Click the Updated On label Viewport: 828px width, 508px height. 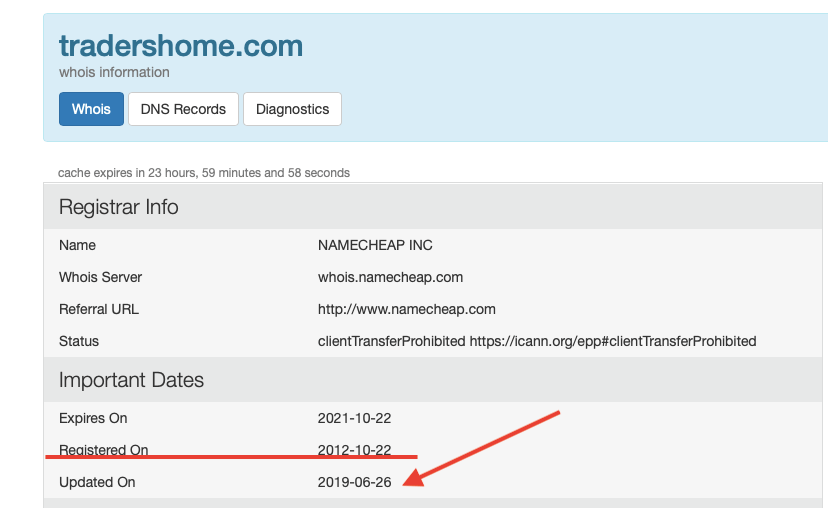(x=97, y=482)
